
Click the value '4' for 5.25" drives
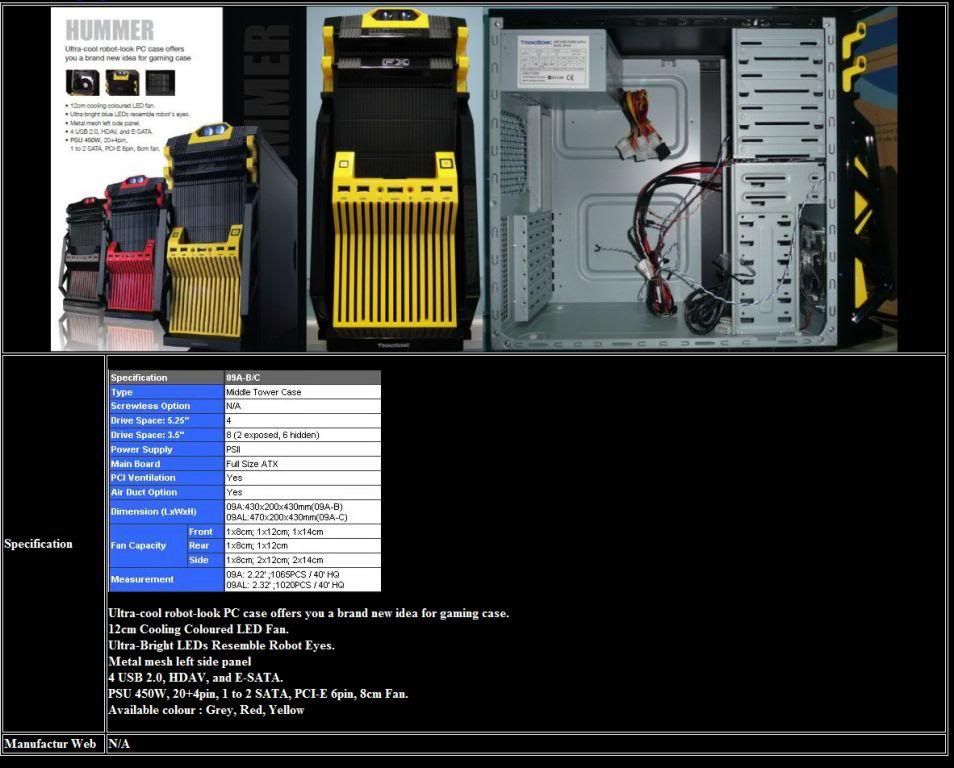tap(228, 421)
